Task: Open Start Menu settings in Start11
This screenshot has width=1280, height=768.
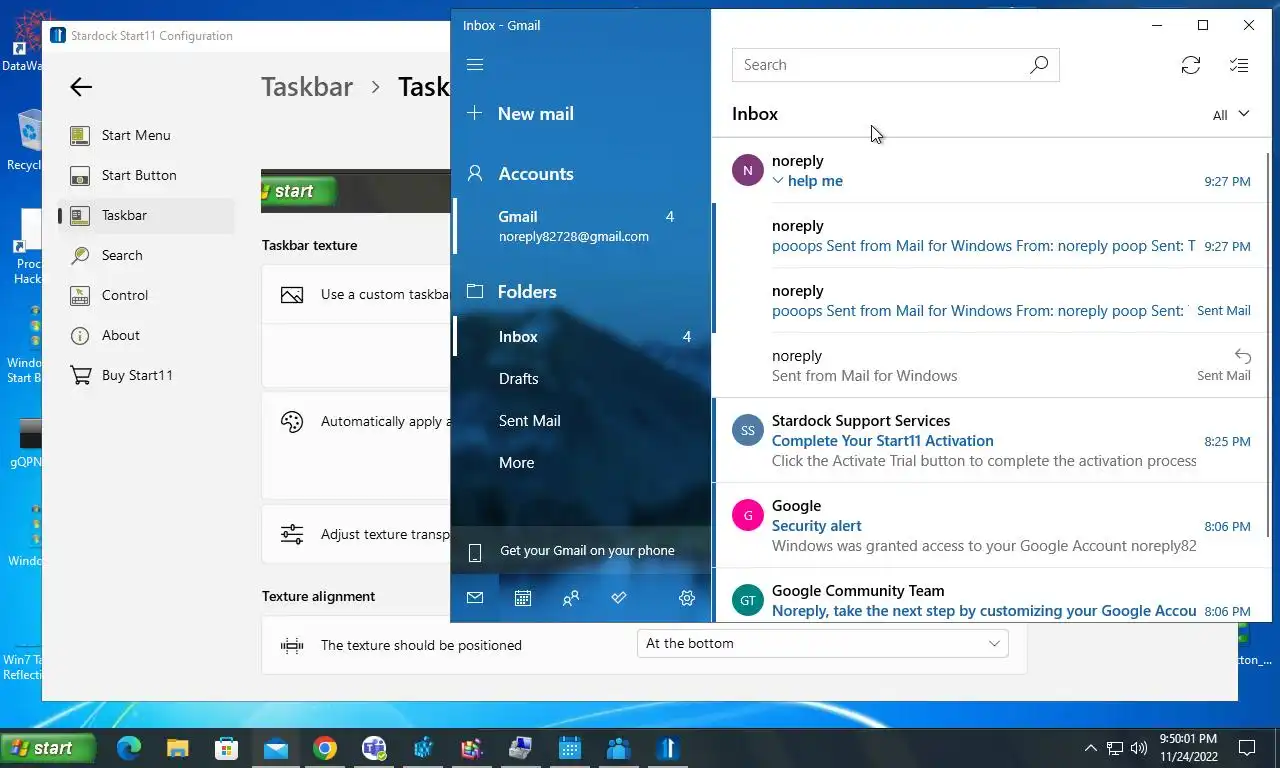Action: pos(147,135)
